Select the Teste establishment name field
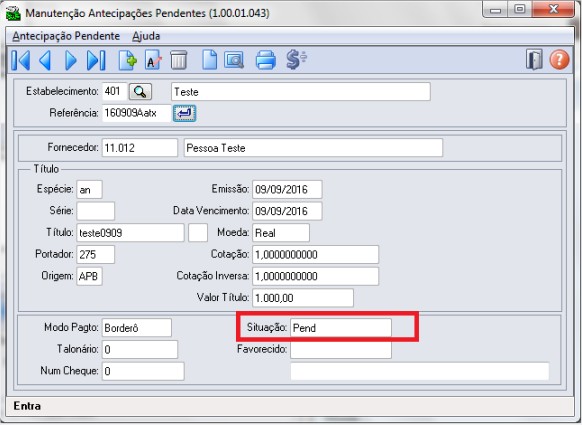Screen dimensions: 582x425 click(x=301, y=92)
